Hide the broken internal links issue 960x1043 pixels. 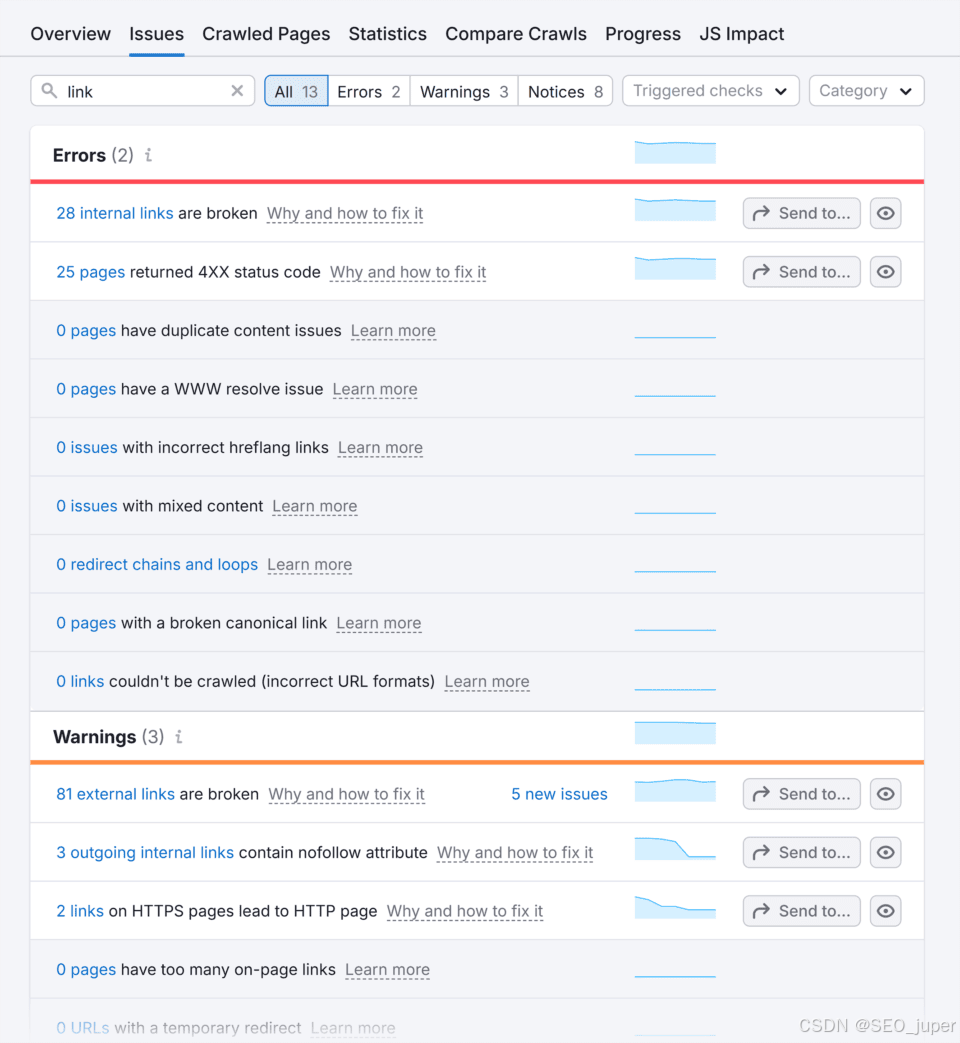tap(885, 214)
